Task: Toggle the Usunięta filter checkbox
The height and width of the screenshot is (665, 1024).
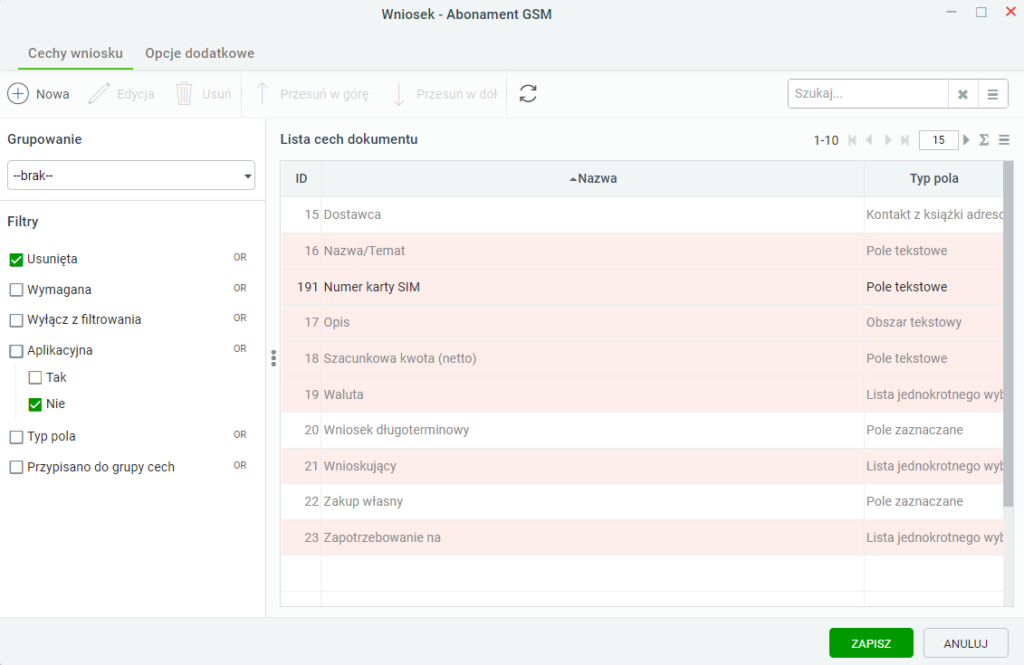Action: [x=16, y=259]
